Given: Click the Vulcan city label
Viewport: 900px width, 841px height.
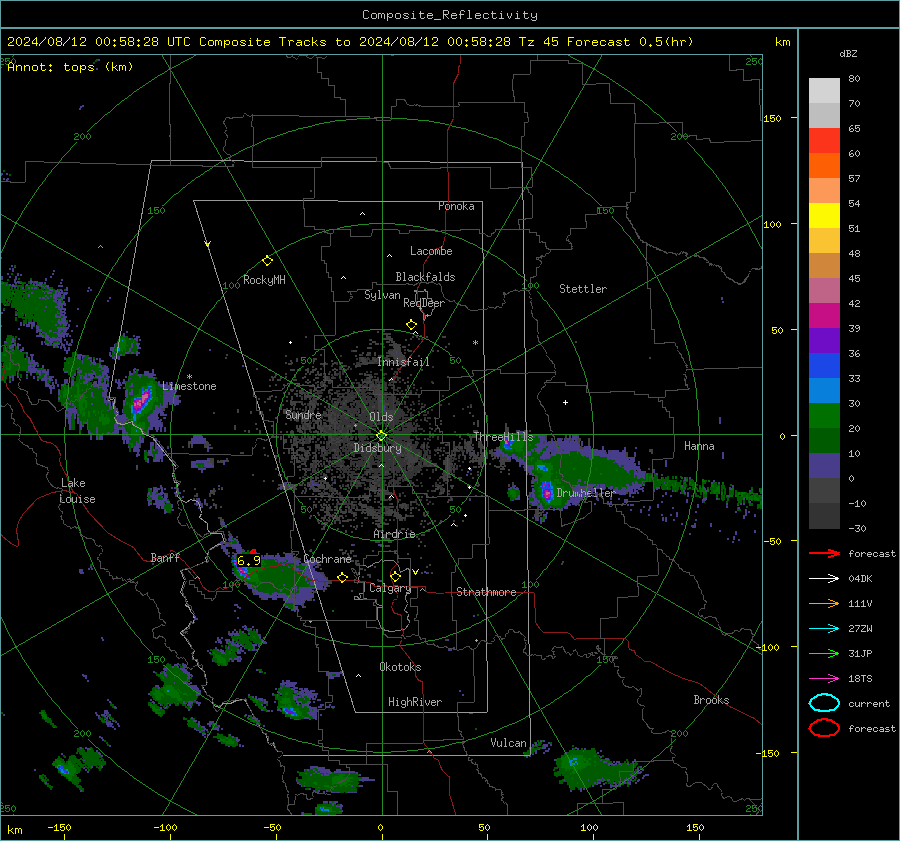Looking at the screenshot, I should pos(509,743).
